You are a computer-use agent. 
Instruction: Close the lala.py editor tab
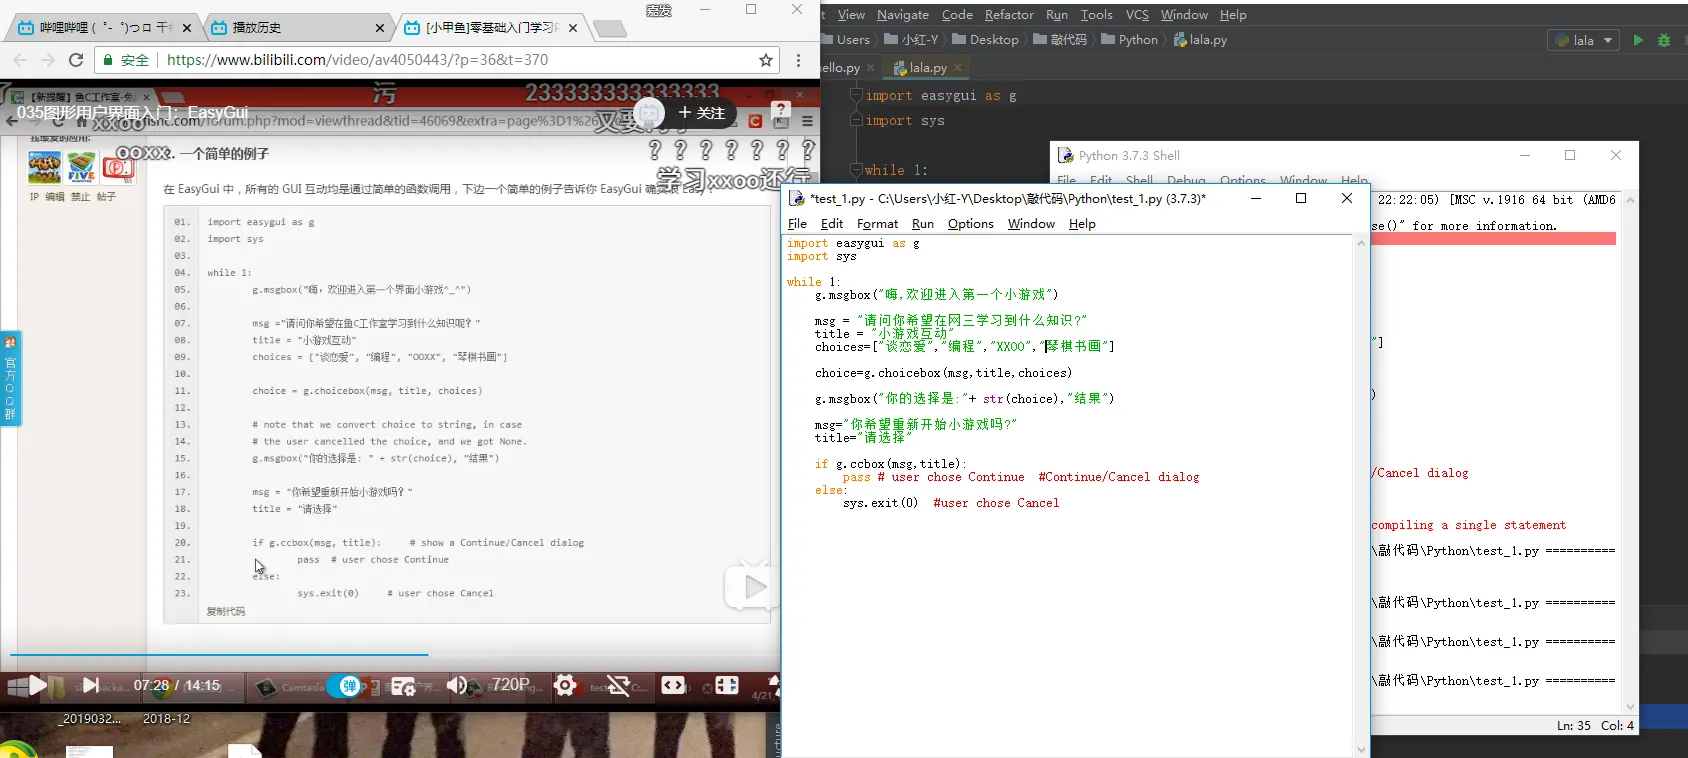(958, 68)
